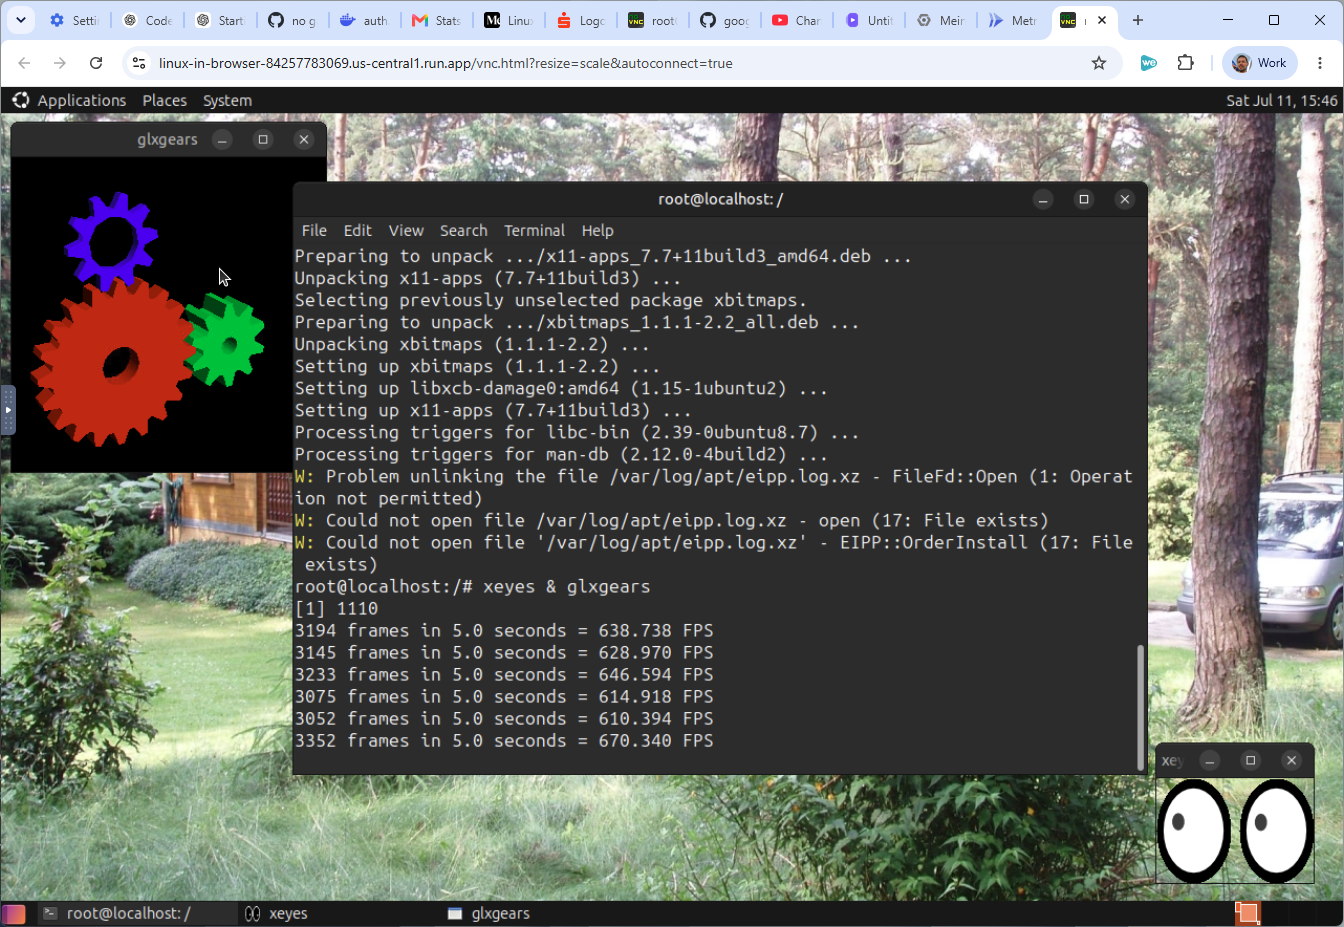Minimize the xeyes window
The image size is (1344, 927).
click(x=1209, y=760)
